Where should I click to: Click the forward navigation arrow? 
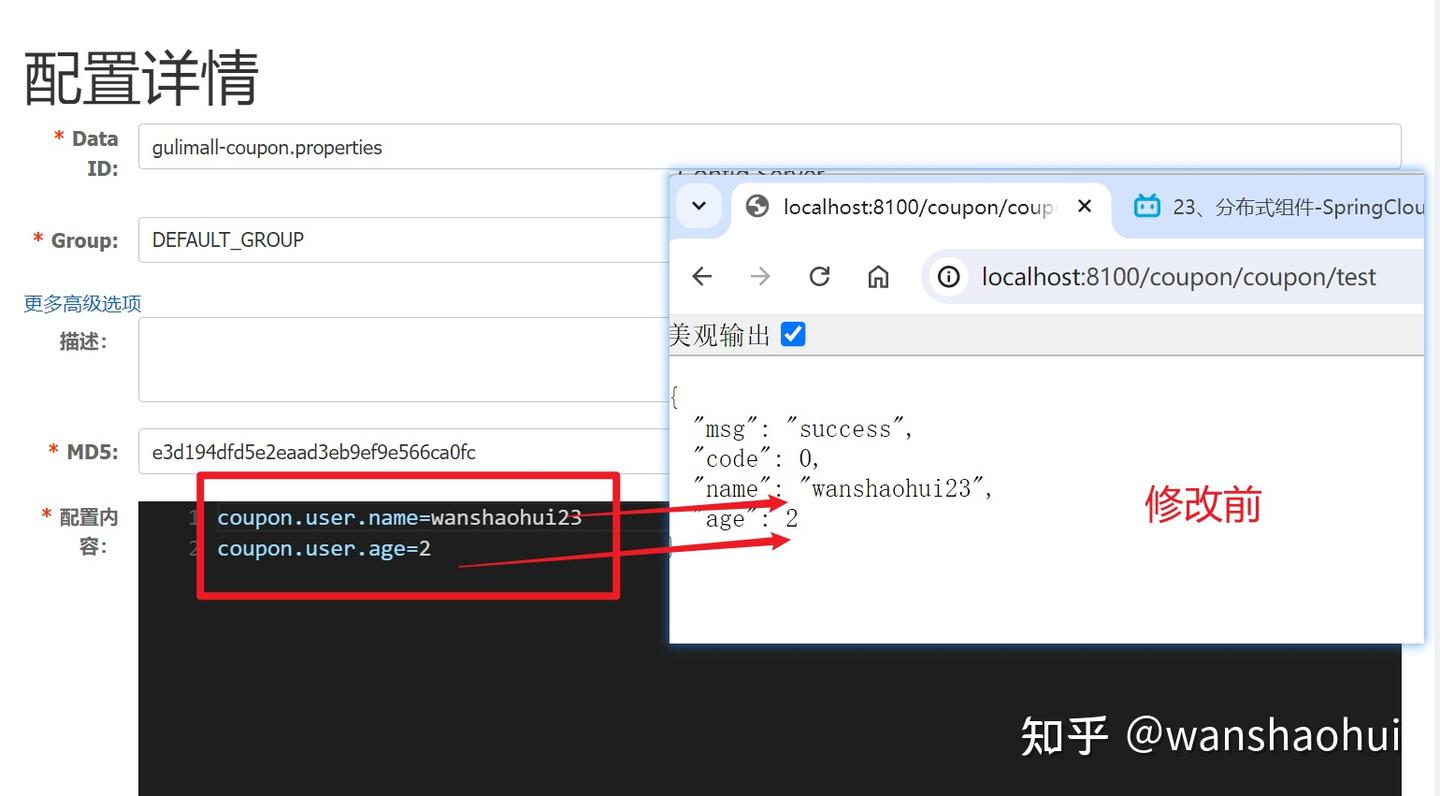click(760, 277)
